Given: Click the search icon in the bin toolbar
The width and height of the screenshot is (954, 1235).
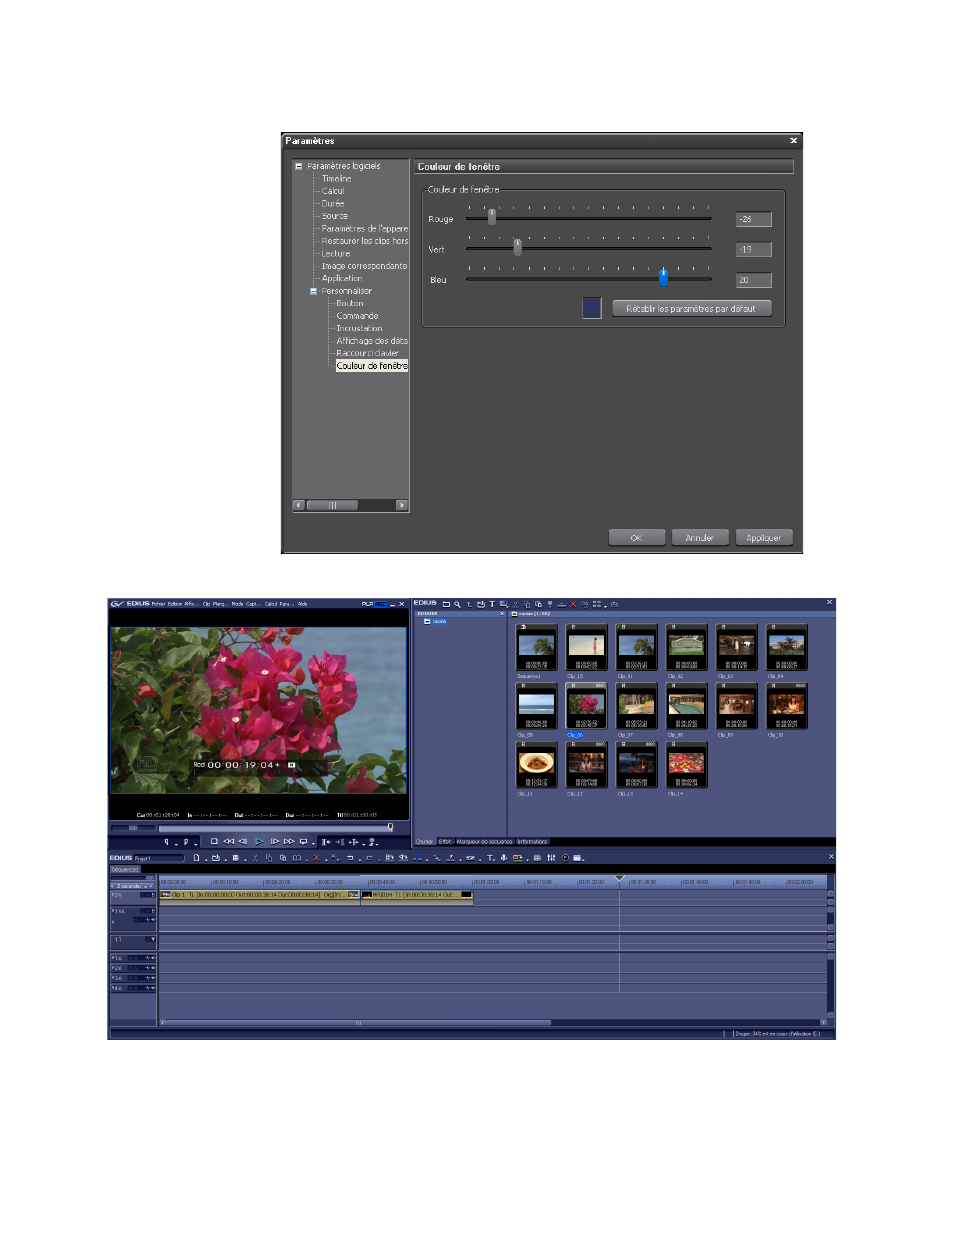Looking at the screenshot, I should [x=457, y=604].
